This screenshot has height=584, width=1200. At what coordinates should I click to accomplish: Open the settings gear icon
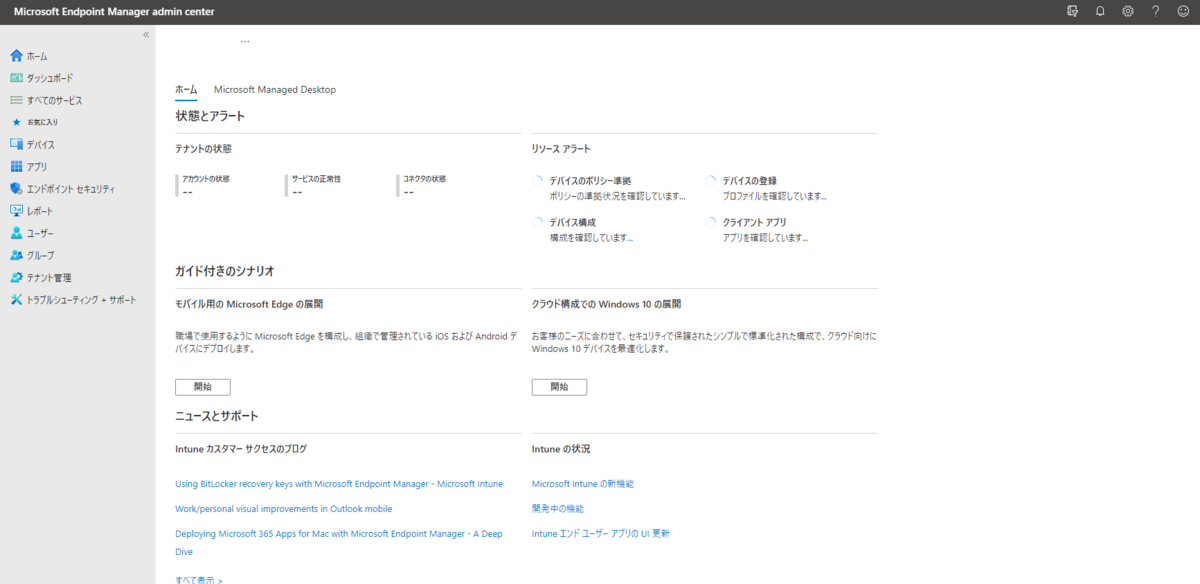coord(1128,11)
